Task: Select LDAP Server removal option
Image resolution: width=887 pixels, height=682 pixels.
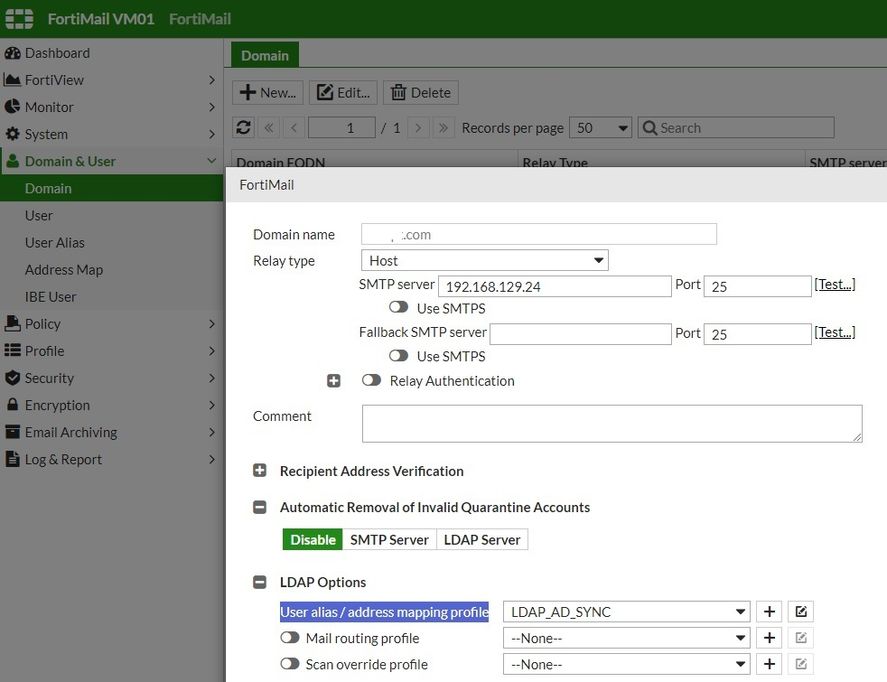Action: point(482,540)
